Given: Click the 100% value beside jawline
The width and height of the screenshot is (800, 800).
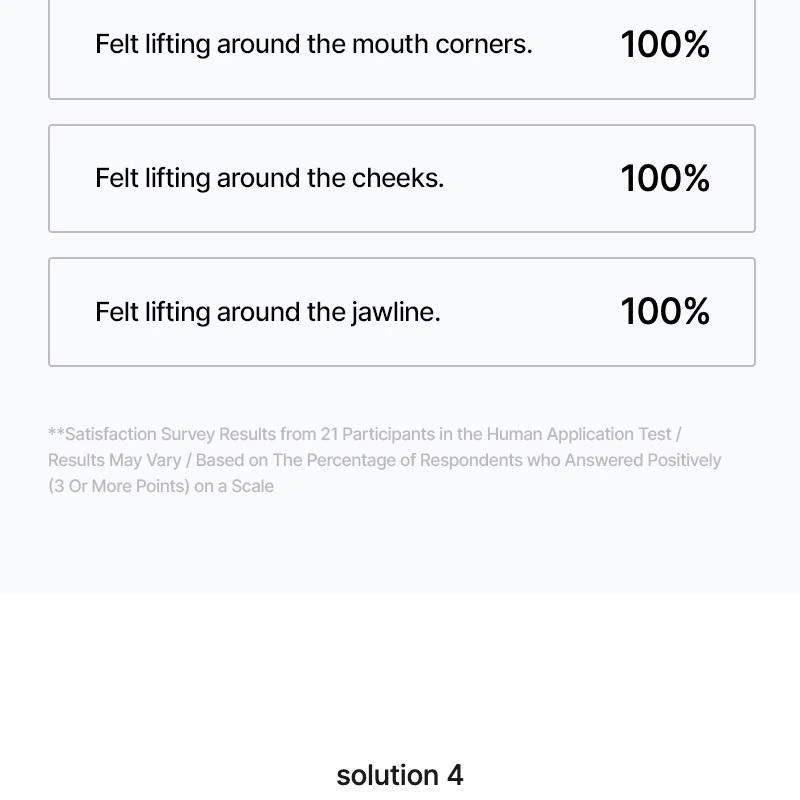Looking at the screenshot, I should 665,312.
